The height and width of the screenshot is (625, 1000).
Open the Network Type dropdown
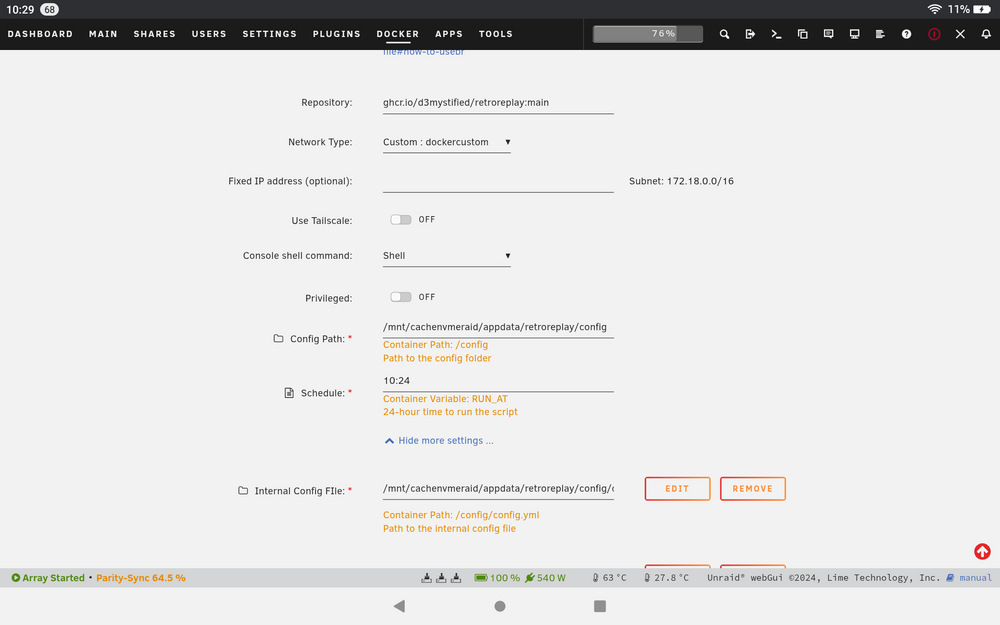[446, 142]
